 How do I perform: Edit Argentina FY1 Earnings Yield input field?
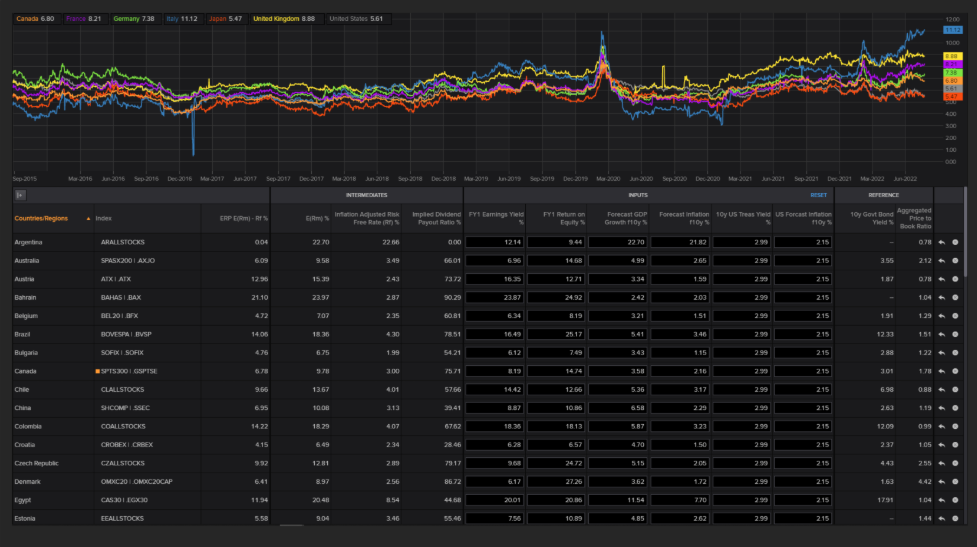pyautogui.click(x=496, y=242)
